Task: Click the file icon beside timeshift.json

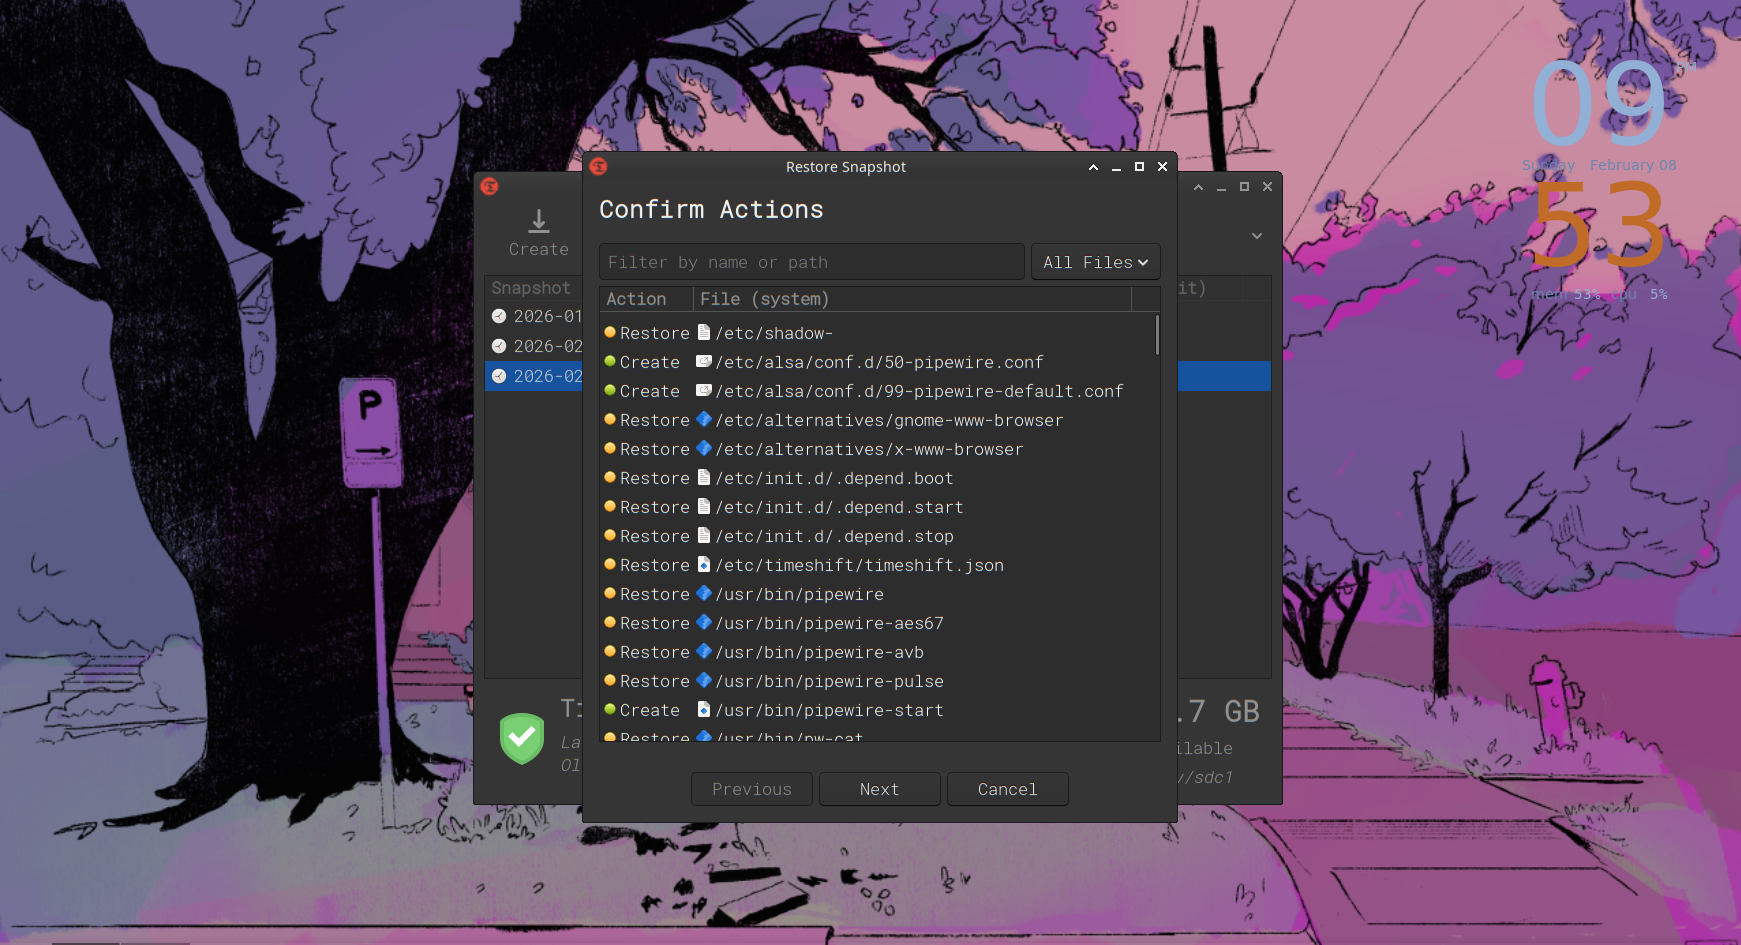Action: (704, 564)
